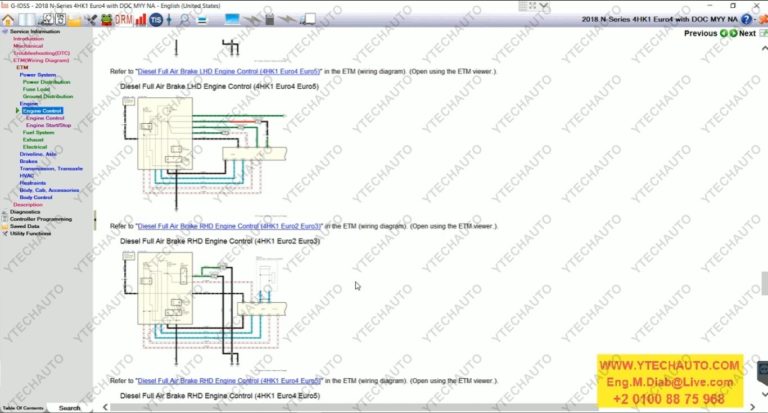Go to the Home icon in toolbar
The image size is (768, 413).
pyautogui.click(x=8, y=20)
